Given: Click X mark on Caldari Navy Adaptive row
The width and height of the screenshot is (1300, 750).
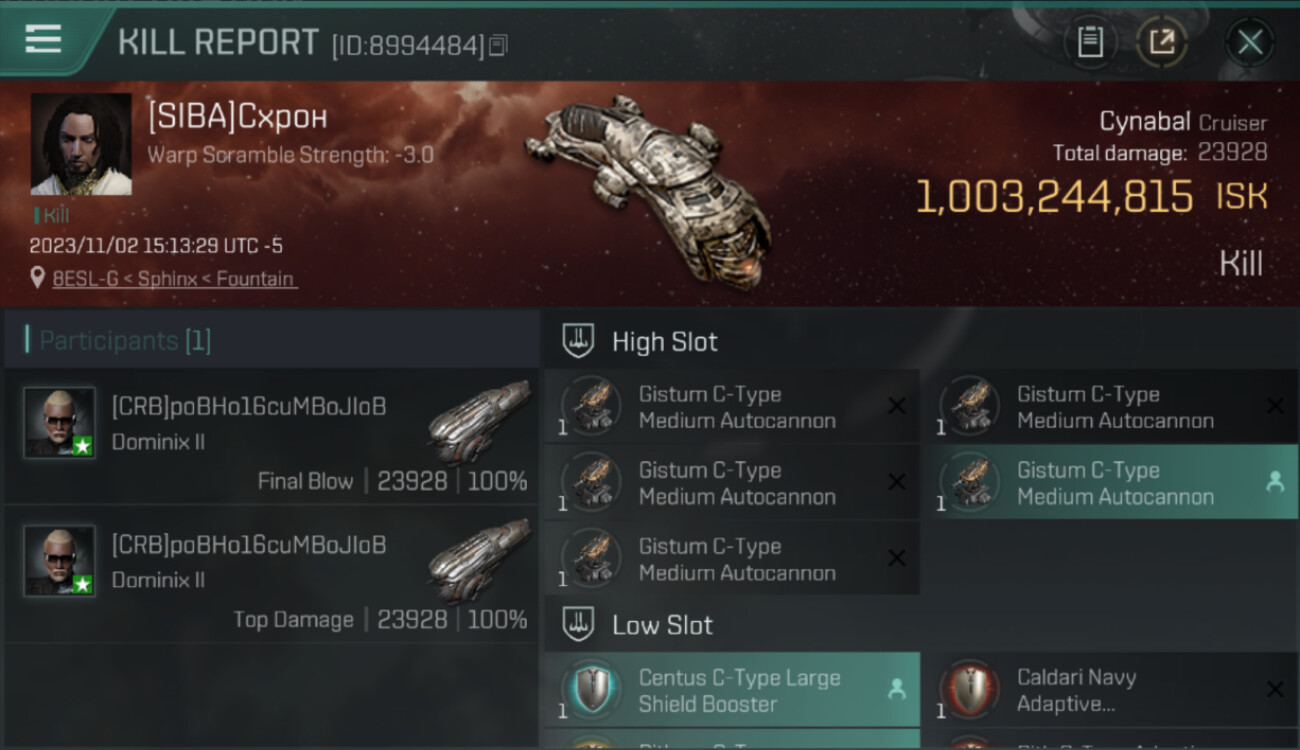Looking at the screenshot, I should click(x=1275, y=689).
